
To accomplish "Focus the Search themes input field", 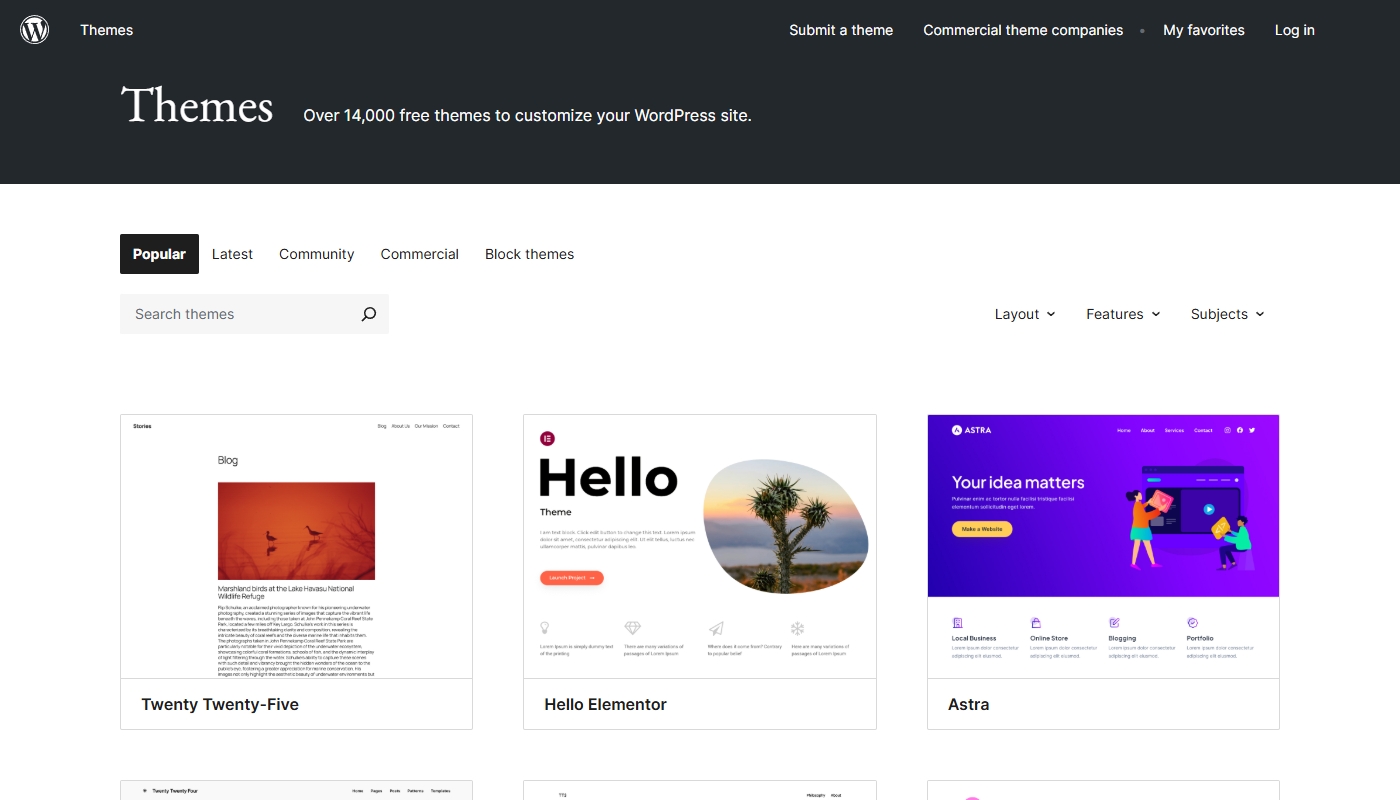I will [x=240, y=314].
